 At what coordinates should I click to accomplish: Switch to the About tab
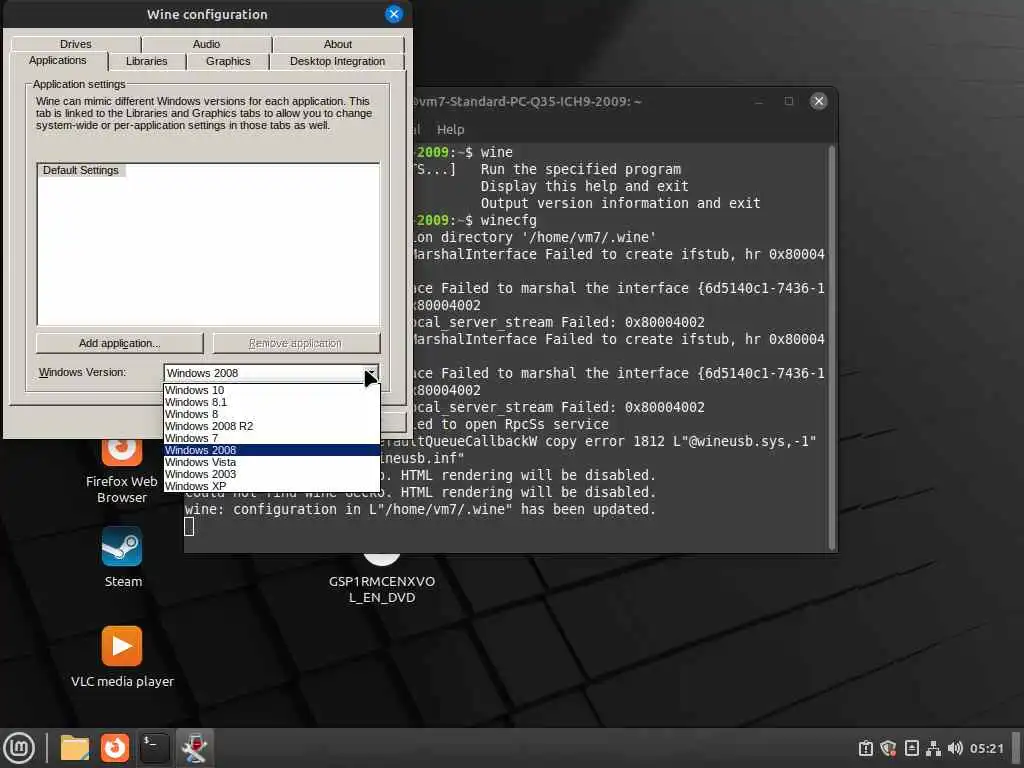pos(338,44)
